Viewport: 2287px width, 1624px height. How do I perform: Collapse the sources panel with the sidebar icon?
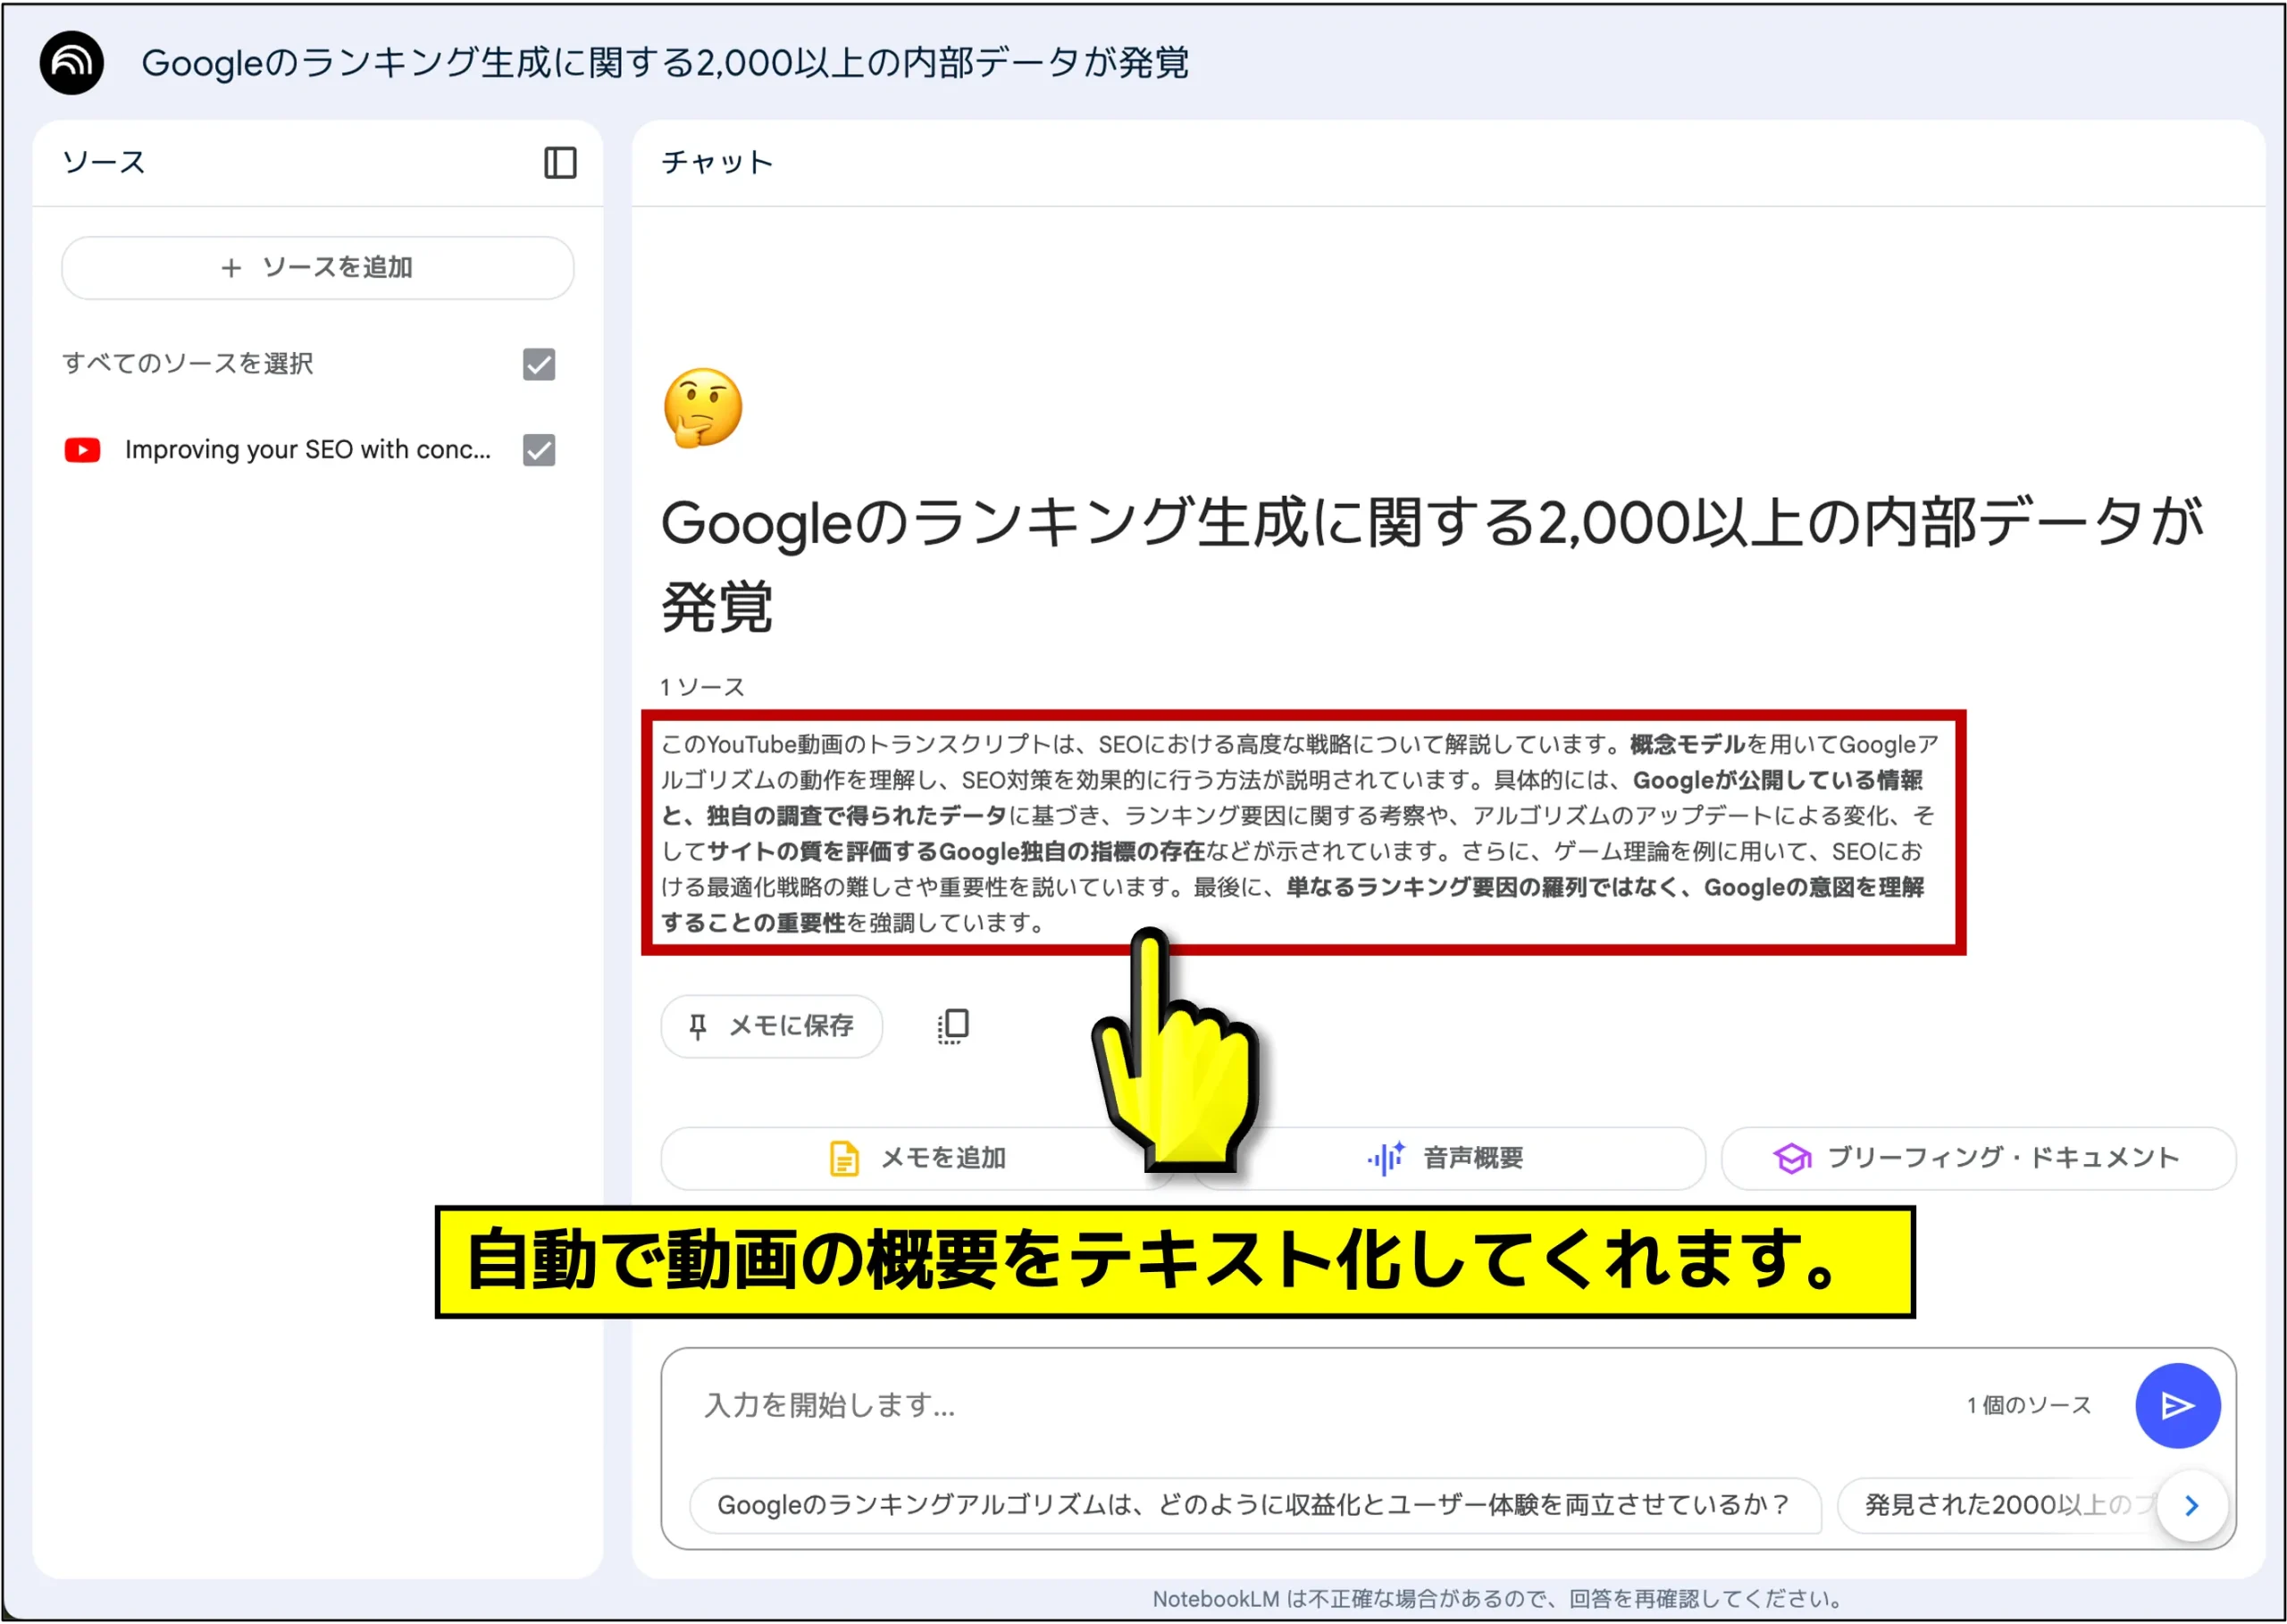(560, 163)
